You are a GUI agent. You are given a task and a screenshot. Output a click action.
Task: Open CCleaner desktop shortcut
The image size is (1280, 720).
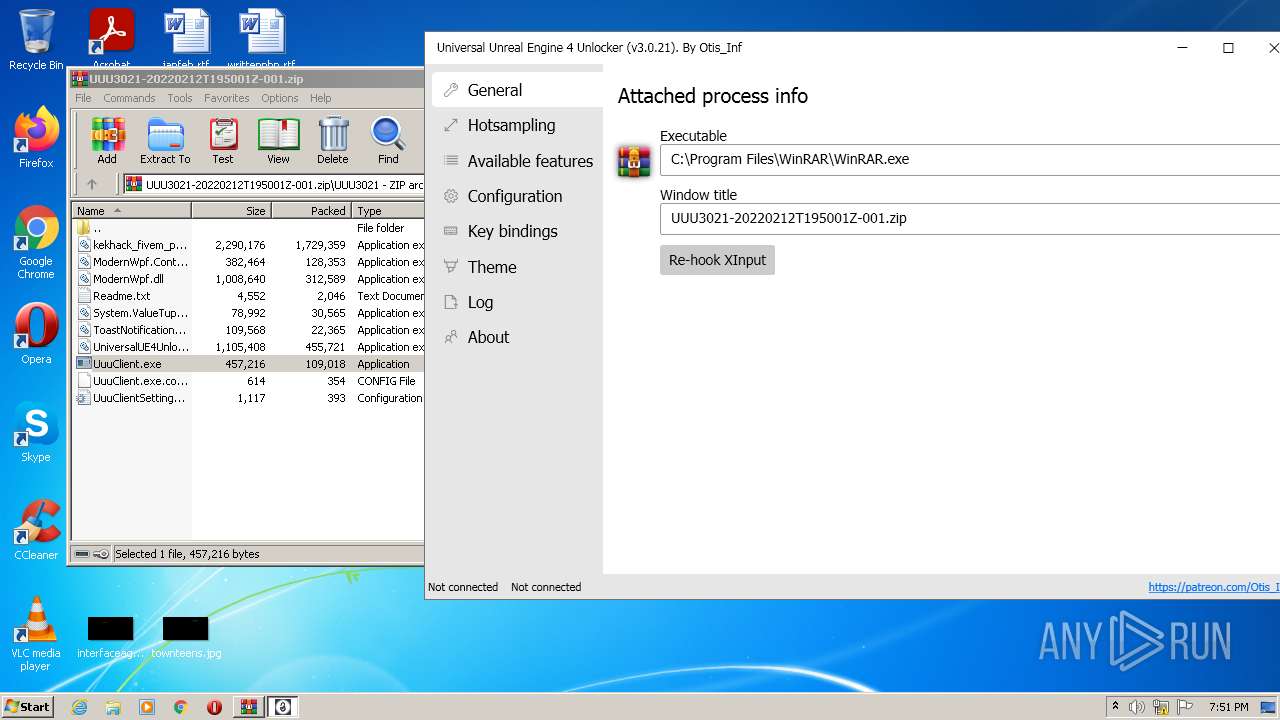coord(36,530)
